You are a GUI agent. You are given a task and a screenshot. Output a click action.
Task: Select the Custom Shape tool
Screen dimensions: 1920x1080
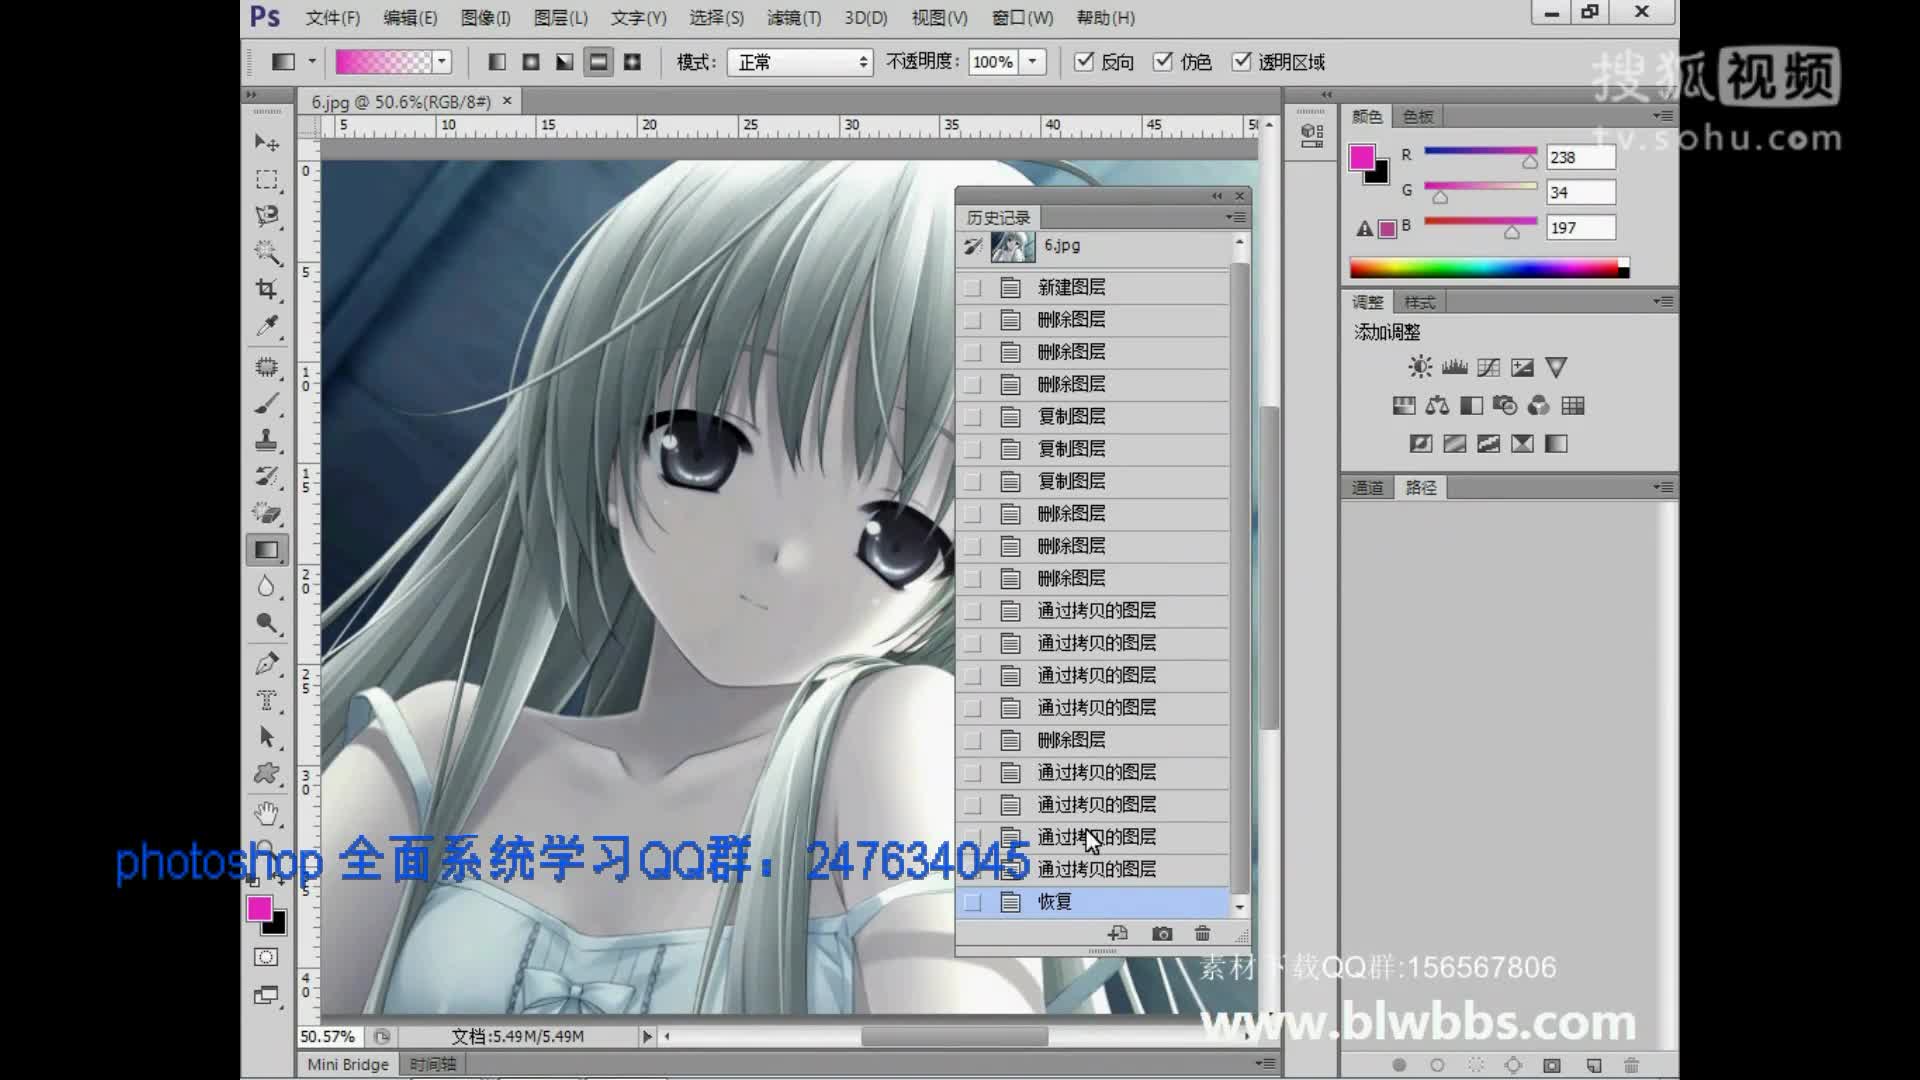click(x=266, y=773)
